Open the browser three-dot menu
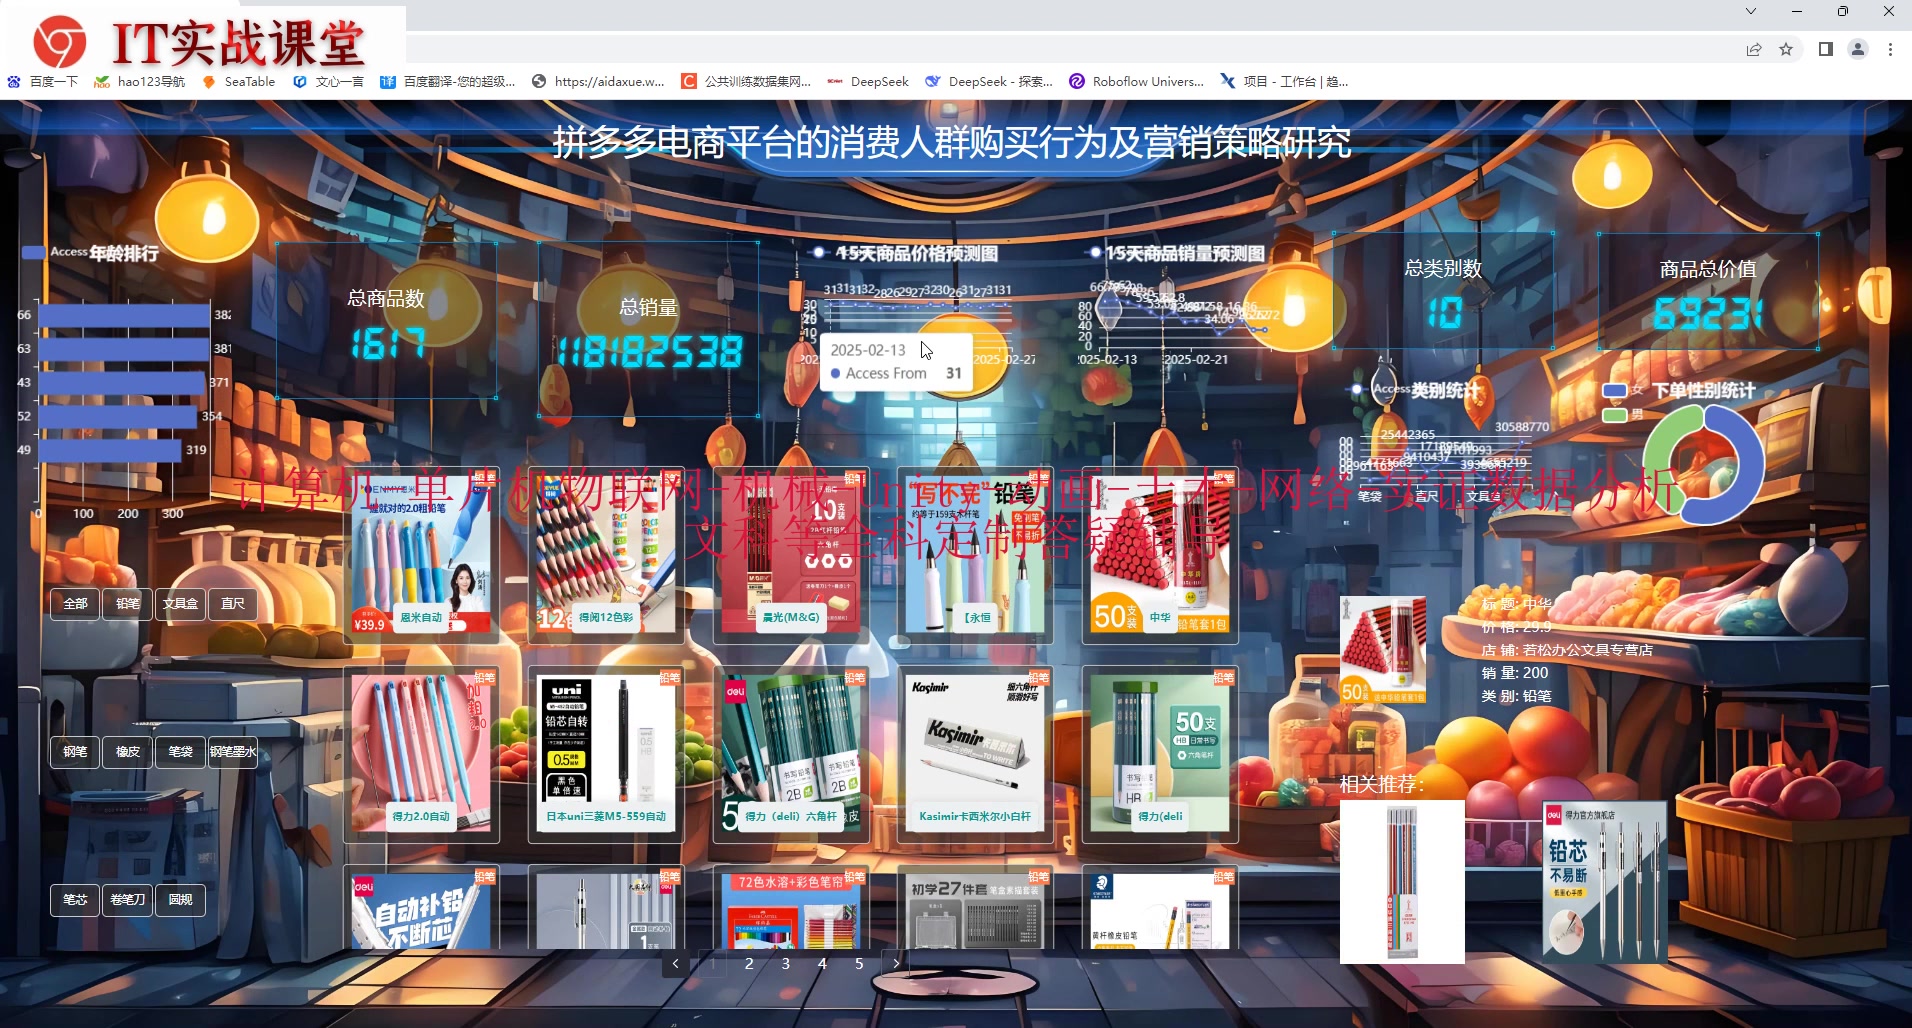This screenshot has width=1912, height=1028. [1890, 49]
